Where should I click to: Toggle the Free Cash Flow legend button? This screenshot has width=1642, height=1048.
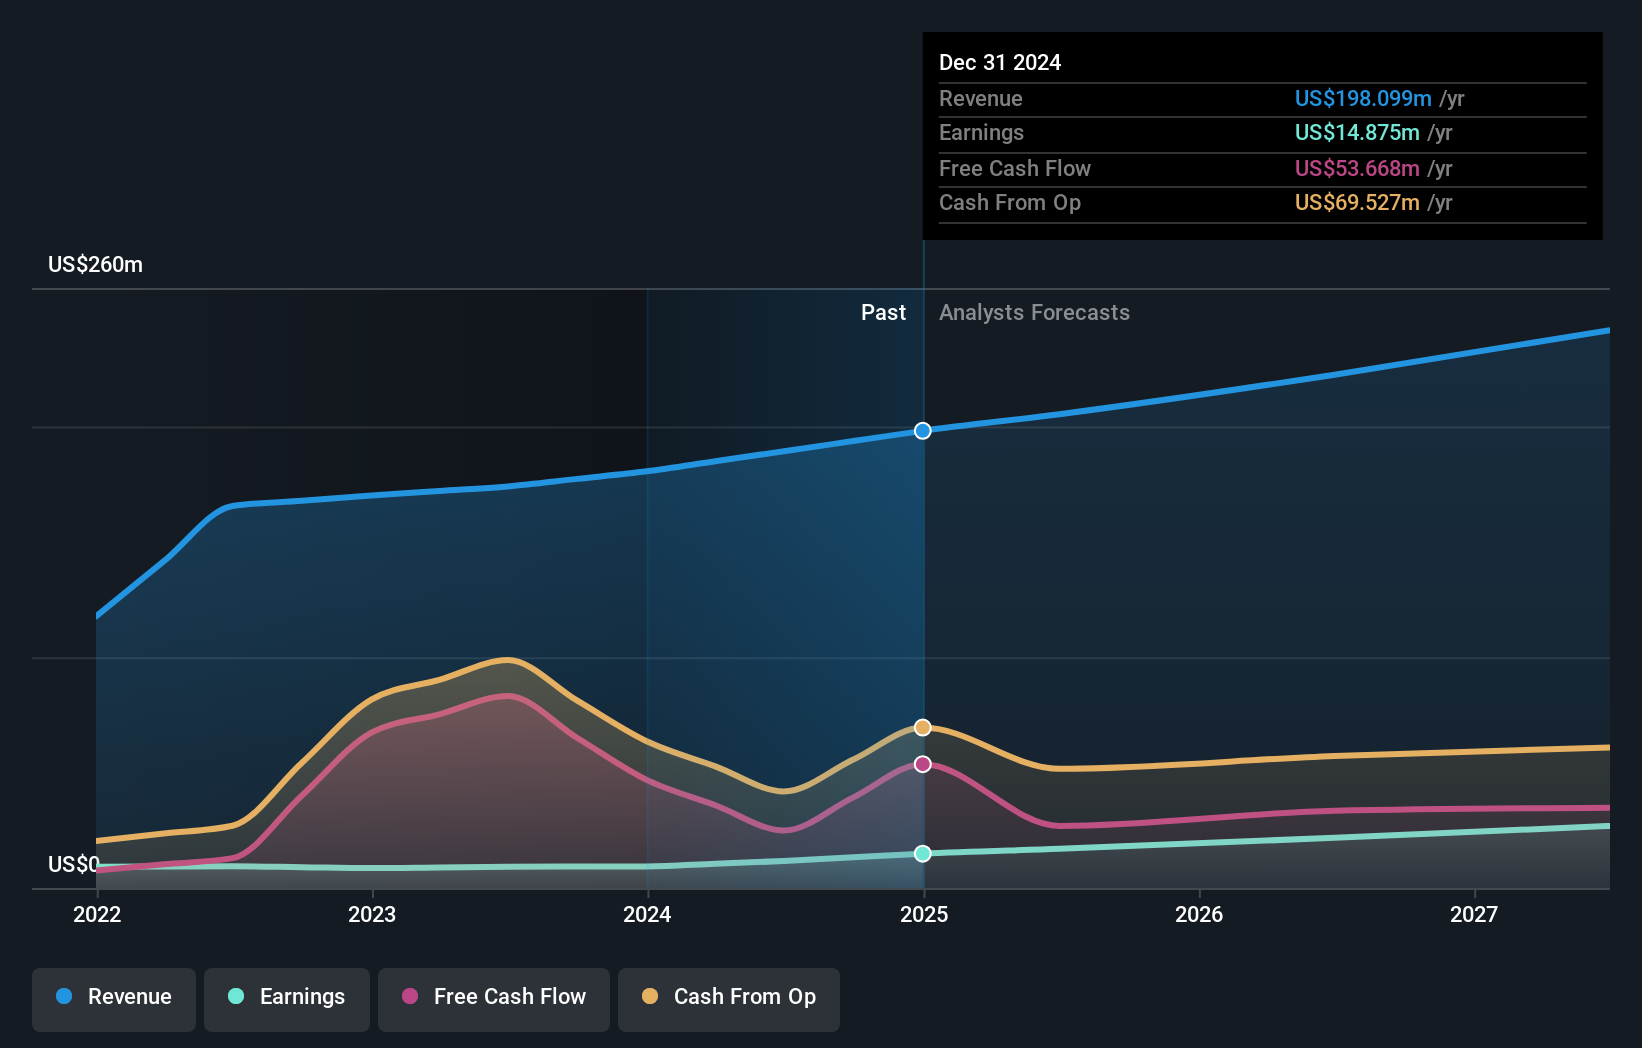tap(494, 999)
